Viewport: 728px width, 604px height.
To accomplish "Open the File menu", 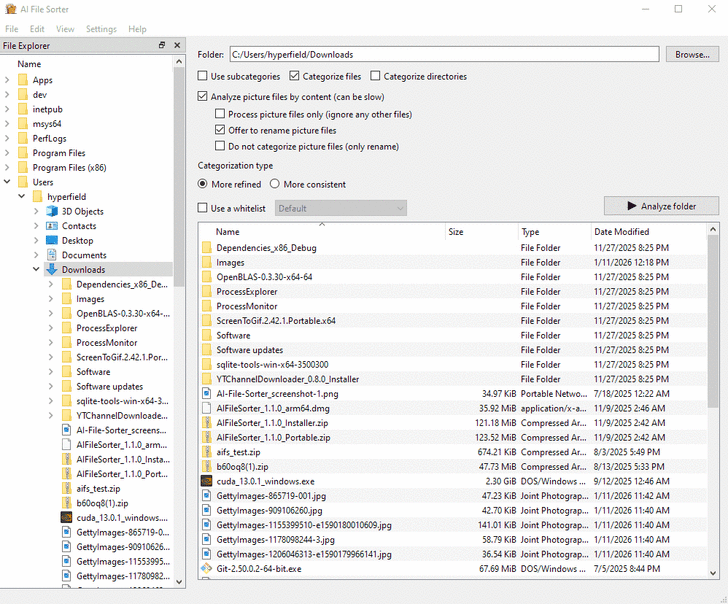I will (x=12, y=29).
